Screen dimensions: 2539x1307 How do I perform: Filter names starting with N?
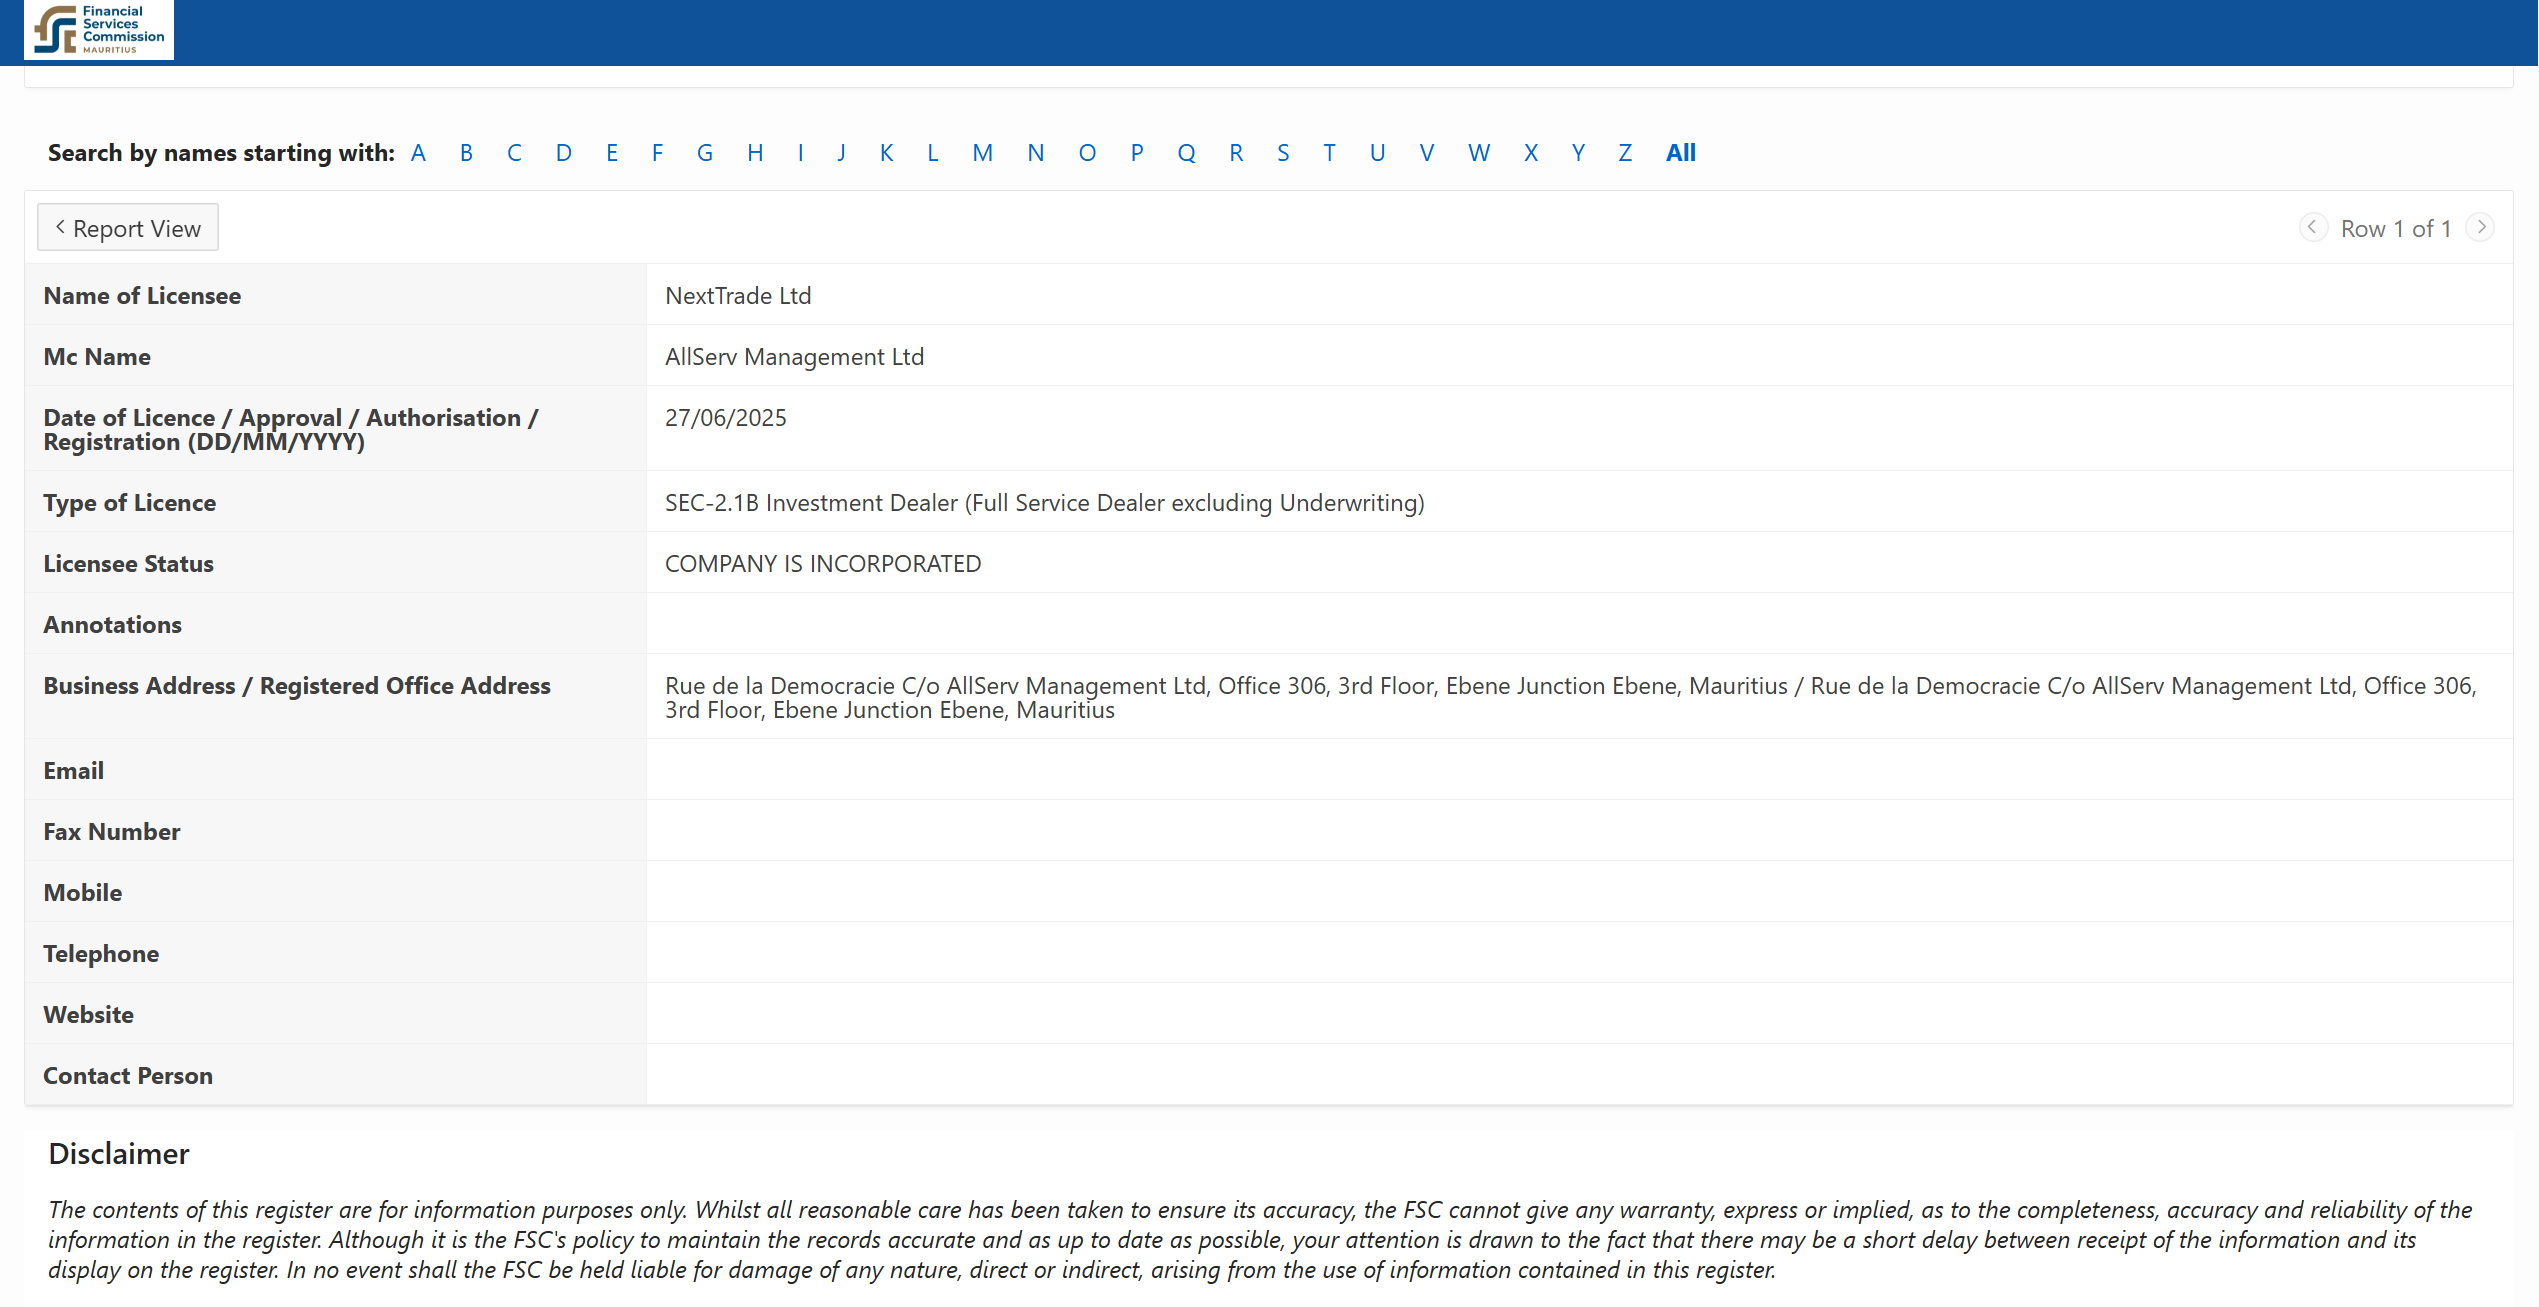[1036, 153]
